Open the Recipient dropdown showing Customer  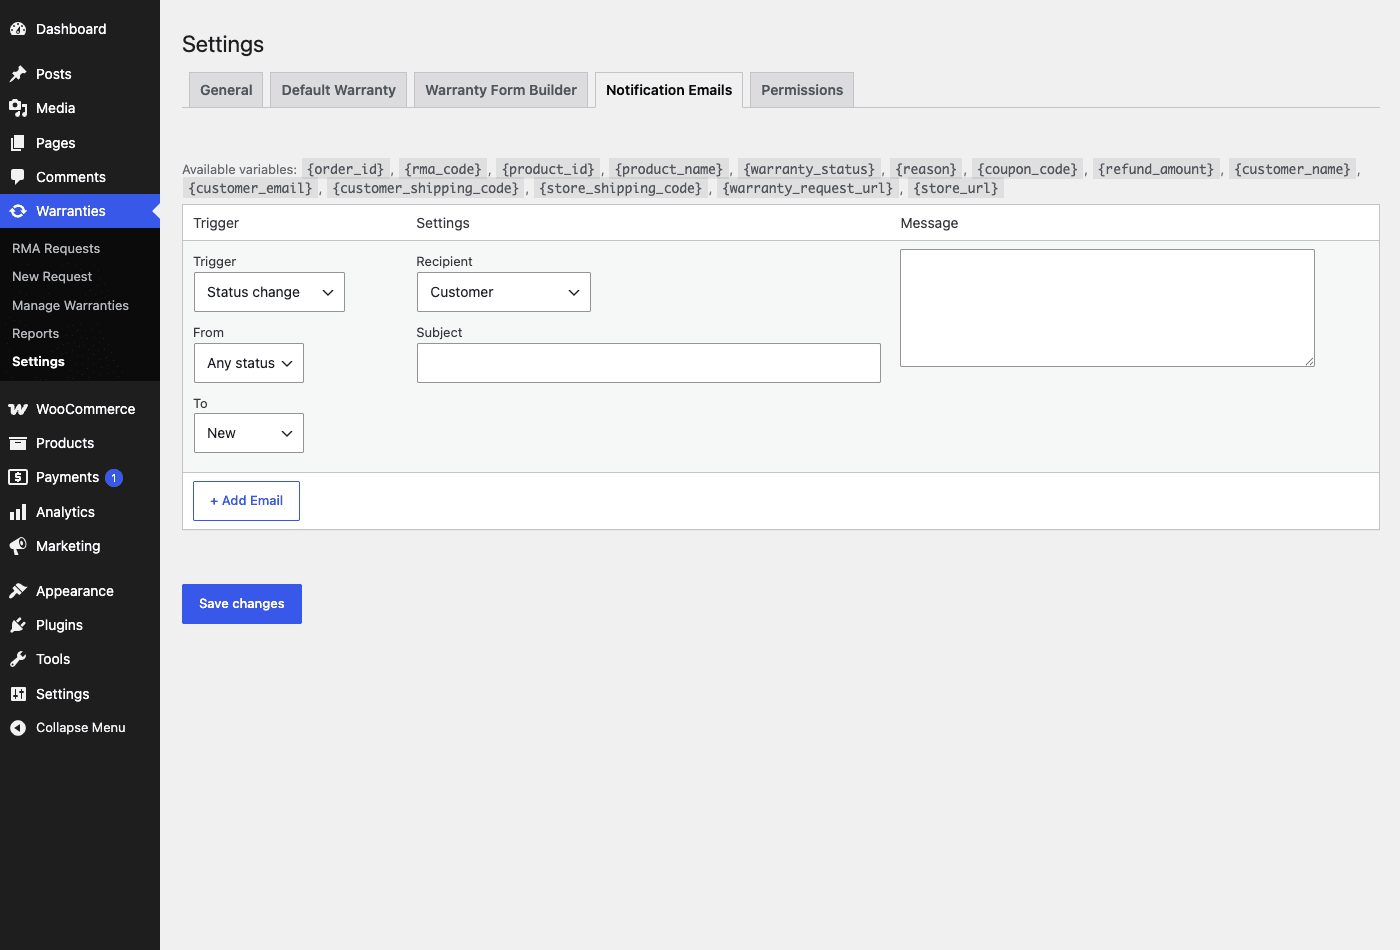504,292
